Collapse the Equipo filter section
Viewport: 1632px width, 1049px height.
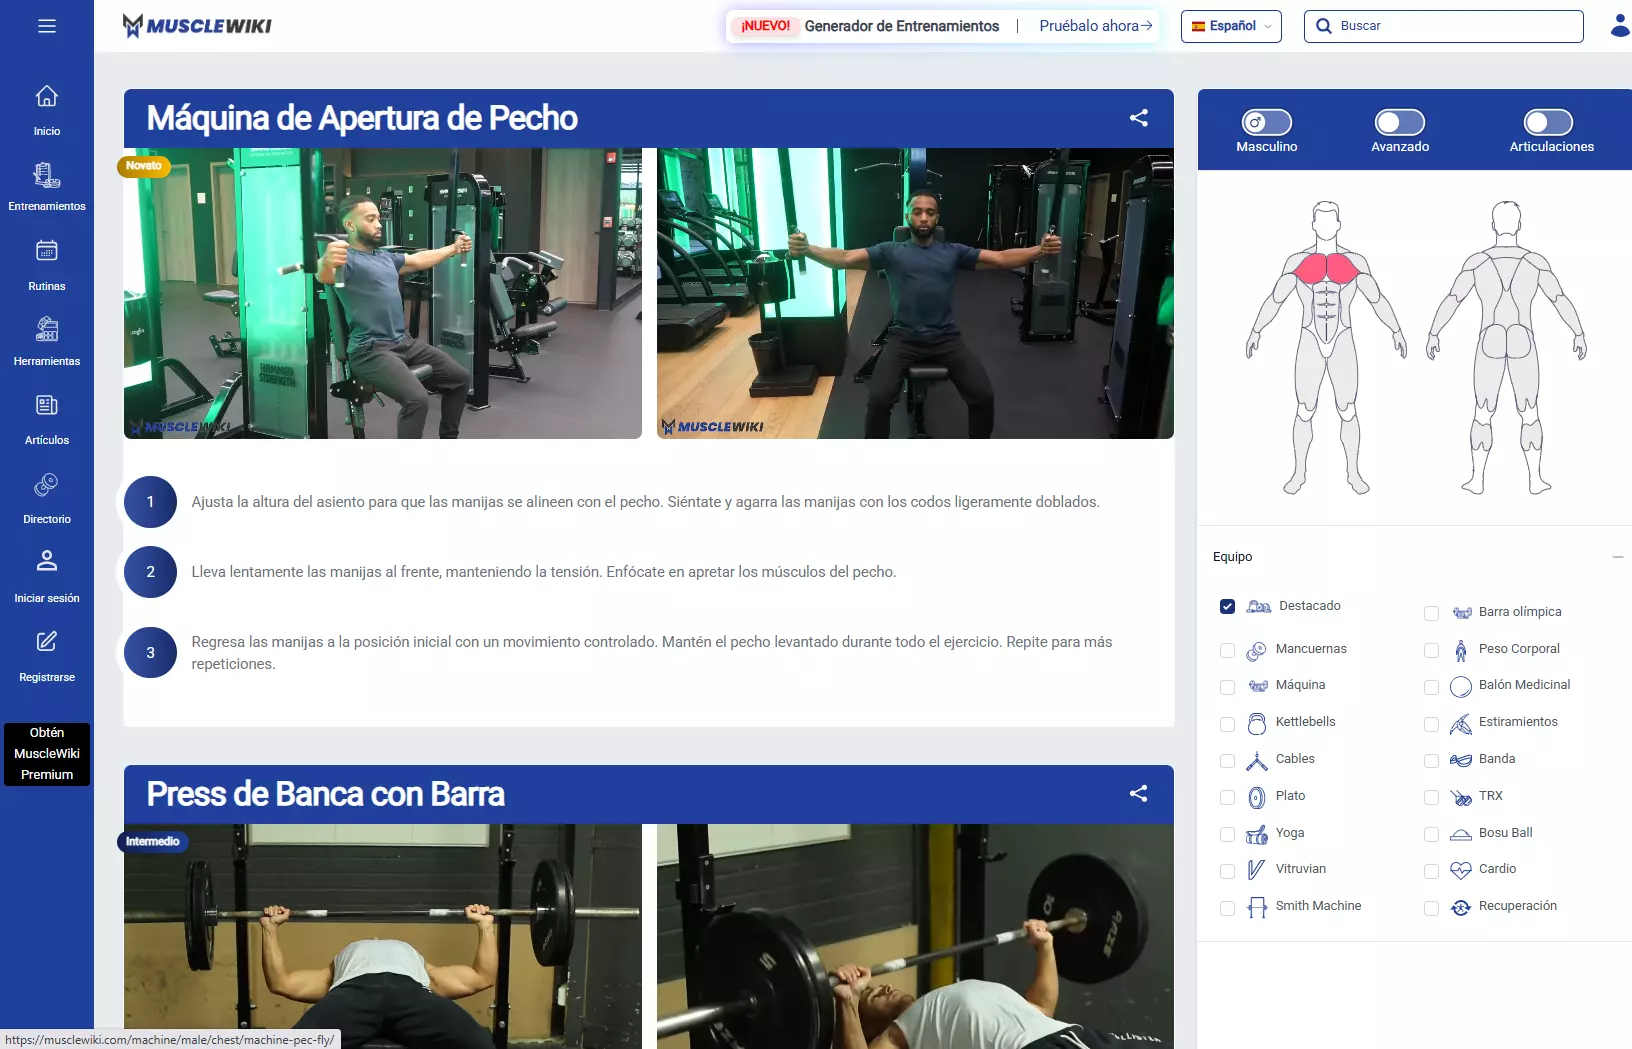(1618, 557)
